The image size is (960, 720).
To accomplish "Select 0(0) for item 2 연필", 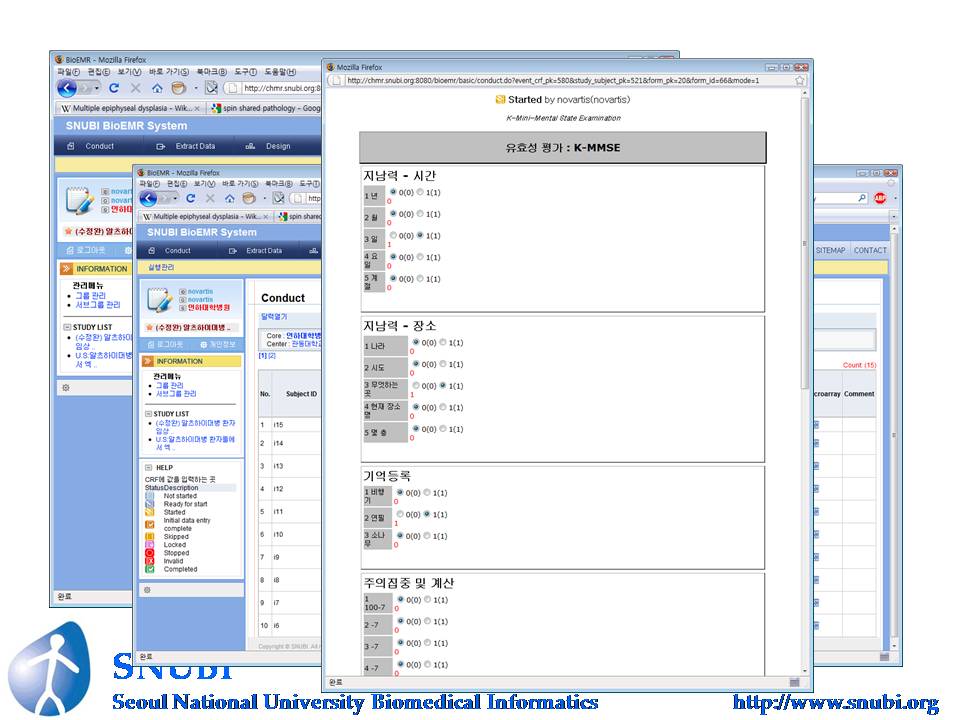I will [400, 514].
